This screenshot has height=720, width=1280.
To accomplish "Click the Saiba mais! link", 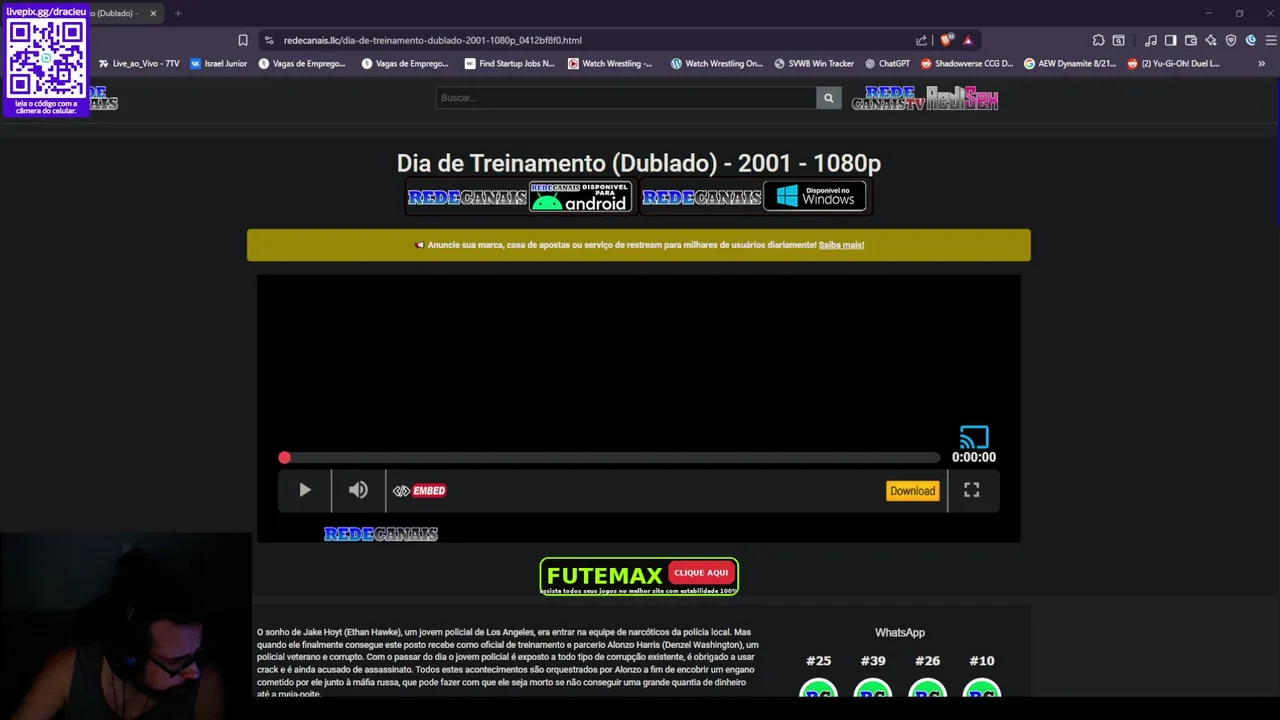I will click(841, 245).
